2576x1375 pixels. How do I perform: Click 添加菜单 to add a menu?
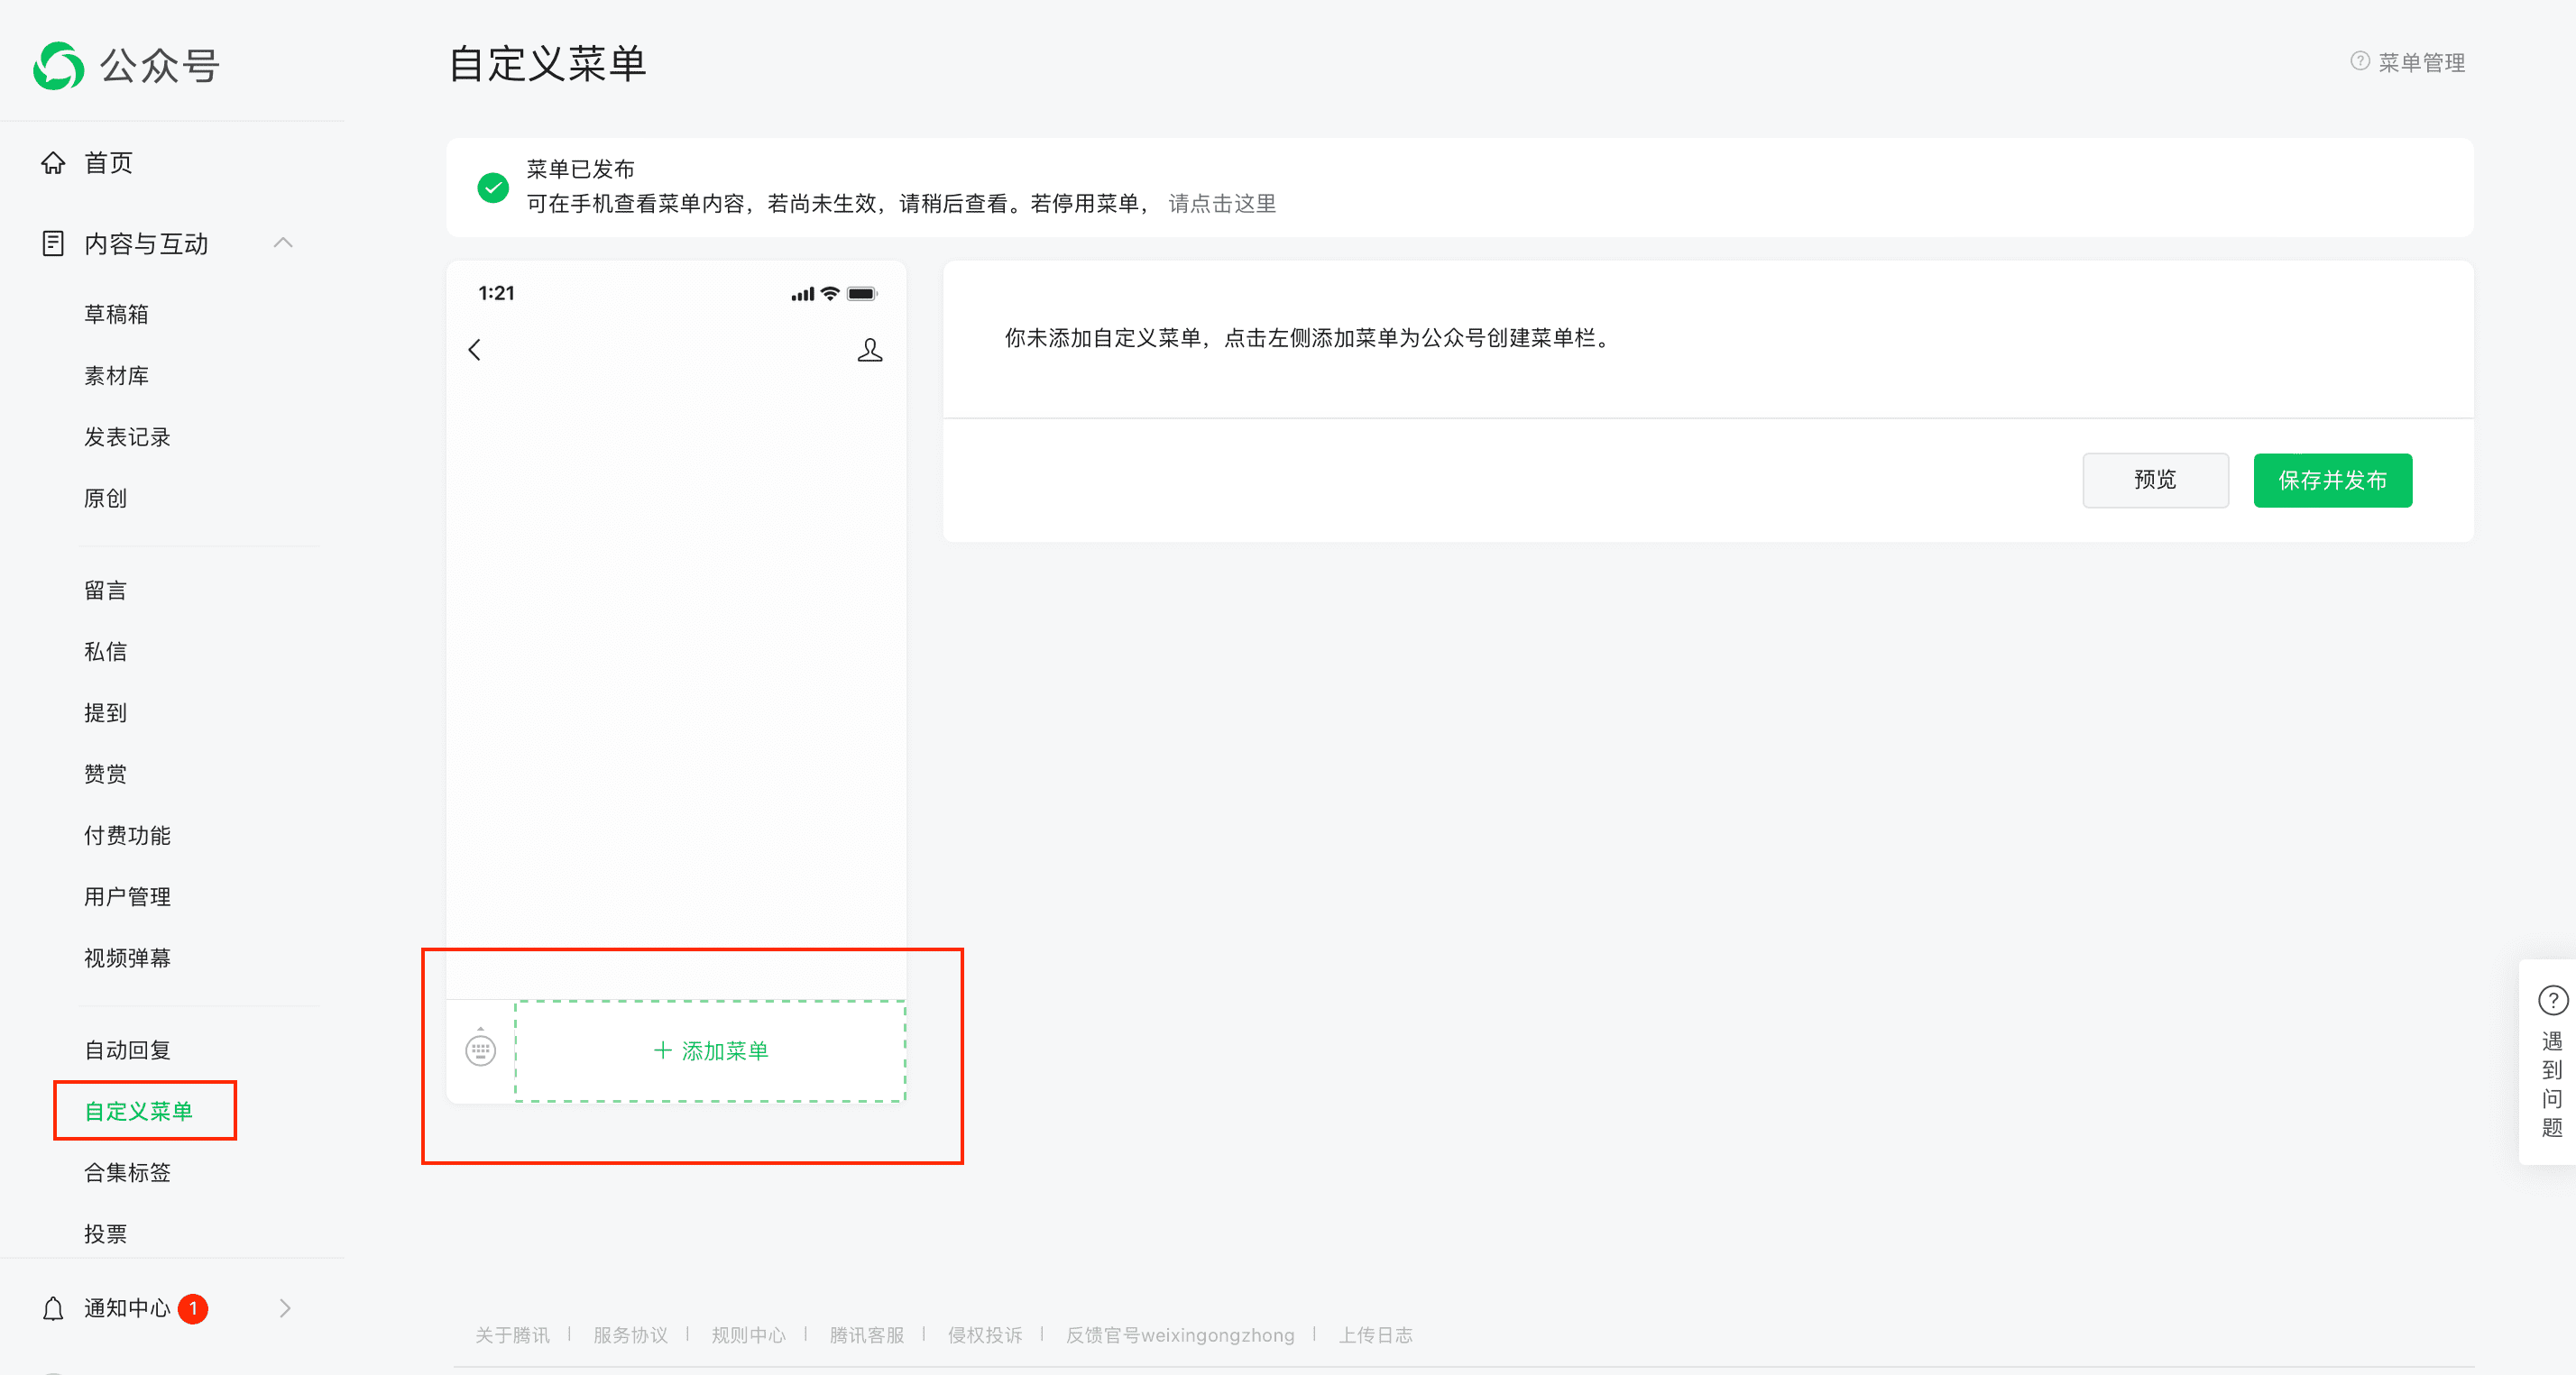[711, 1051]
